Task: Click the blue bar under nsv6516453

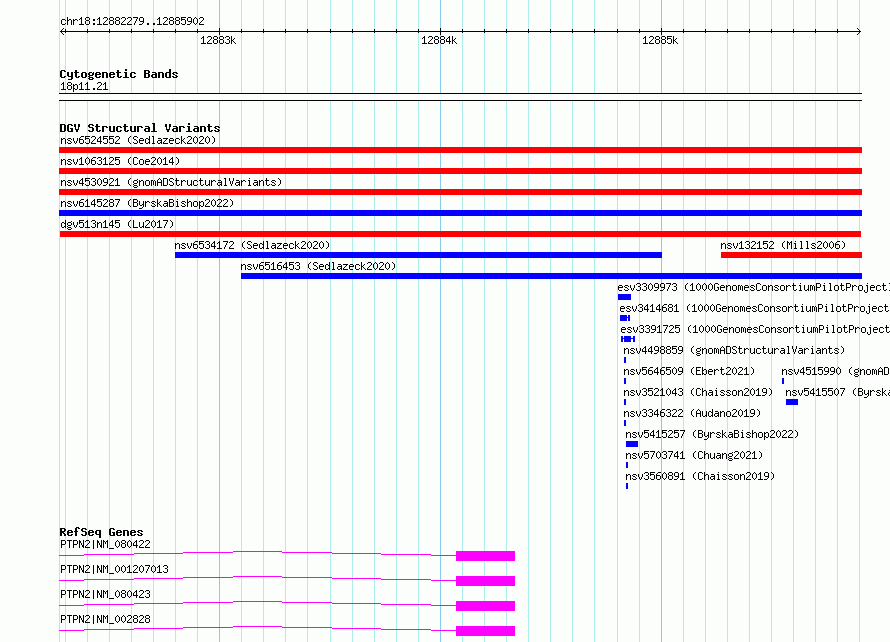Action: pyautogui.click(x=551, y=276)
